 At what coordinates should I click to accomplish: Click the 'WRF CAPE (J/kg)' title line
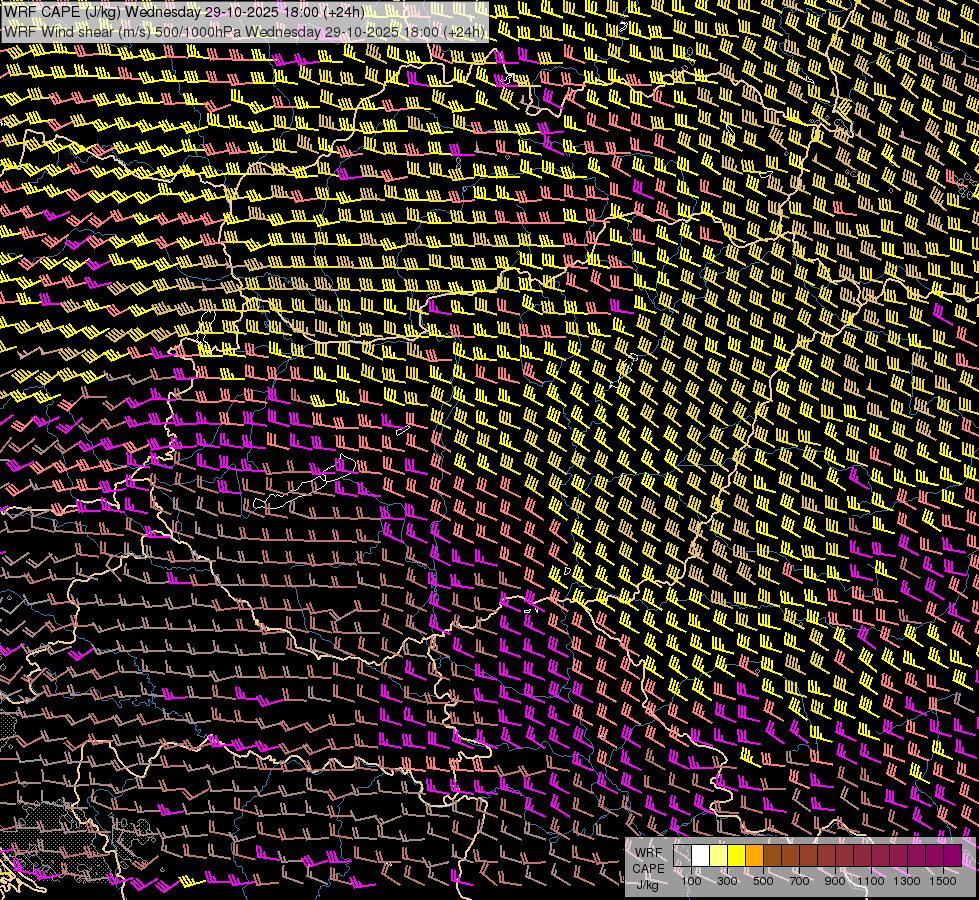pos(185,12)
